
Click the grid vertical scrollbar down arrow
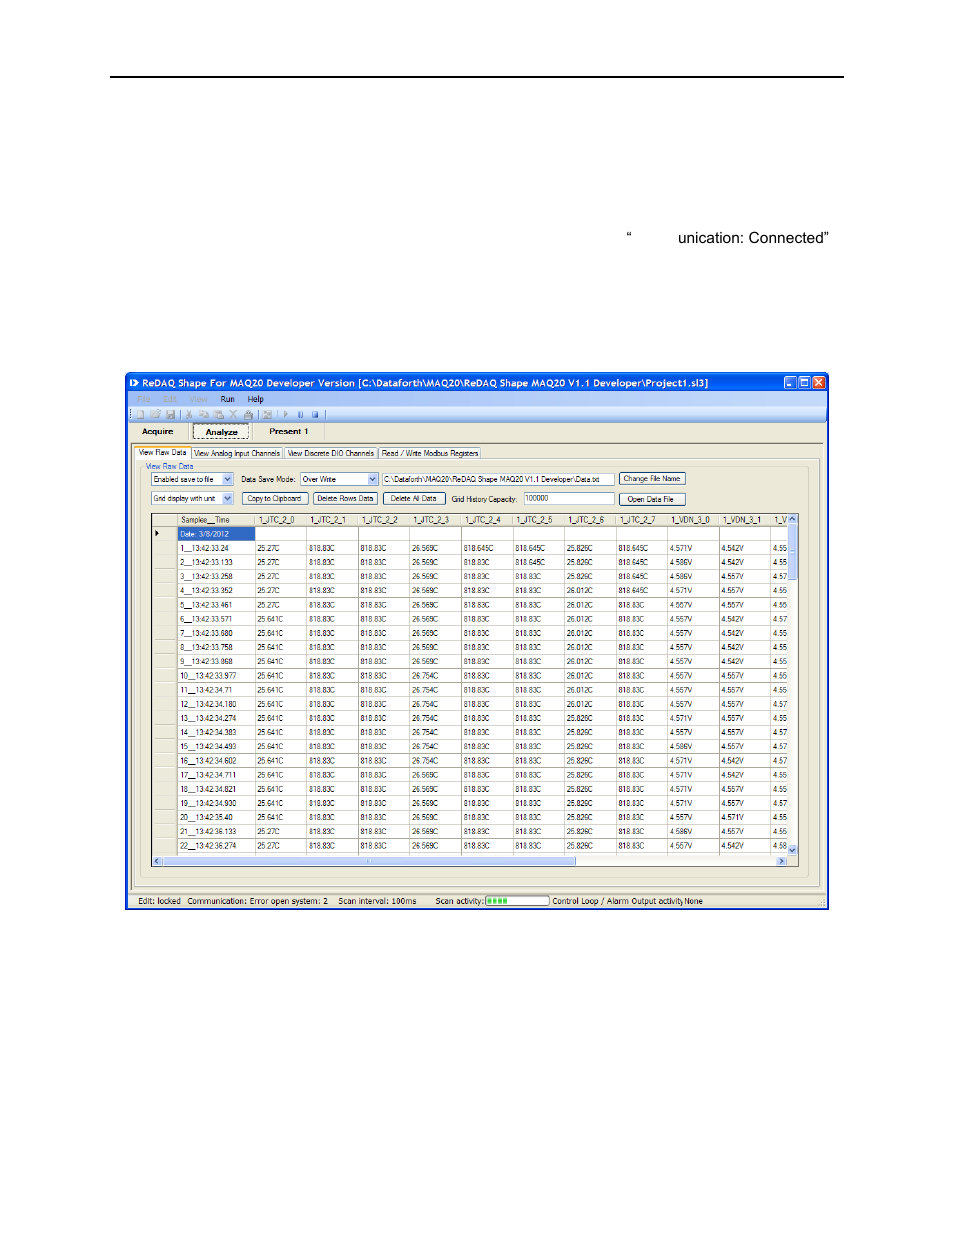coord(793,850)
